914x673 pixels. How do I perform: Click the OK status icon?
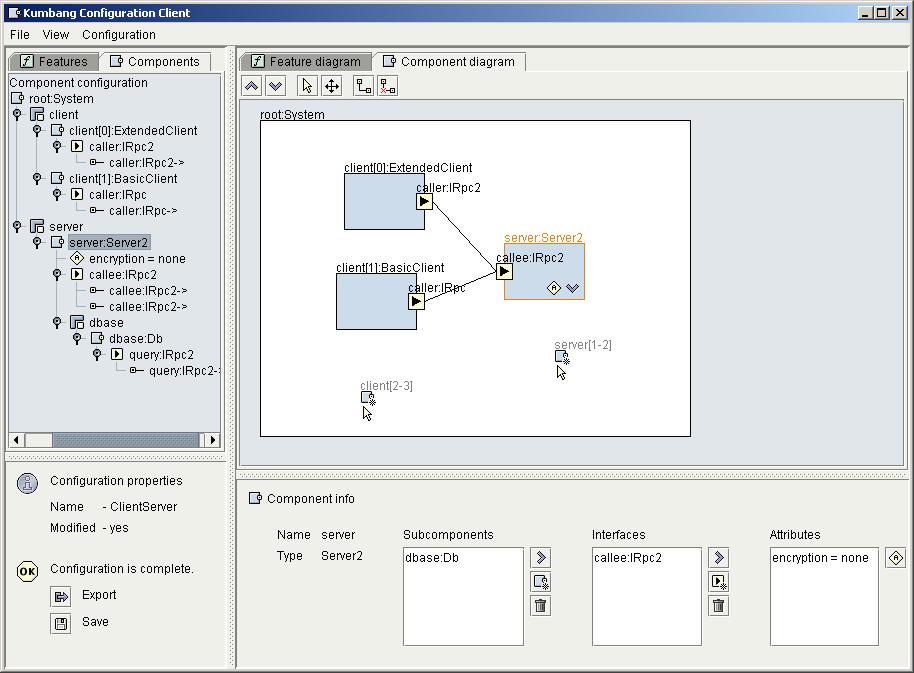pyautogui.click(x=27, y=571)
